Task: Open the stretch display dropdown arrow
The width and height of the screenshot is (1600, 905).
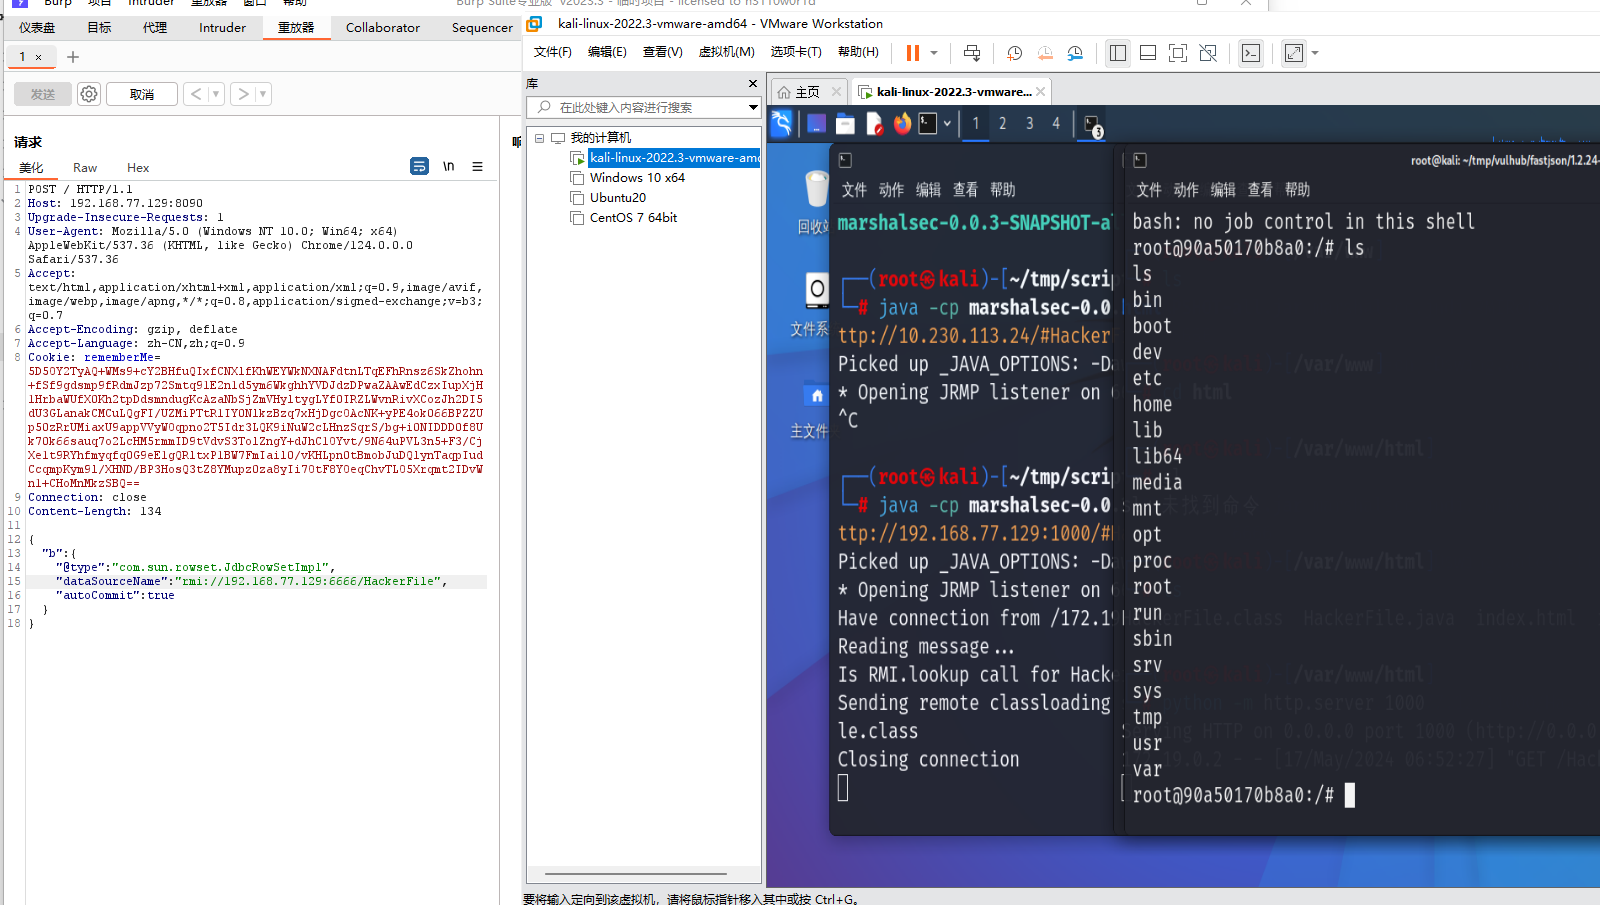Action: coord(1315,53)
